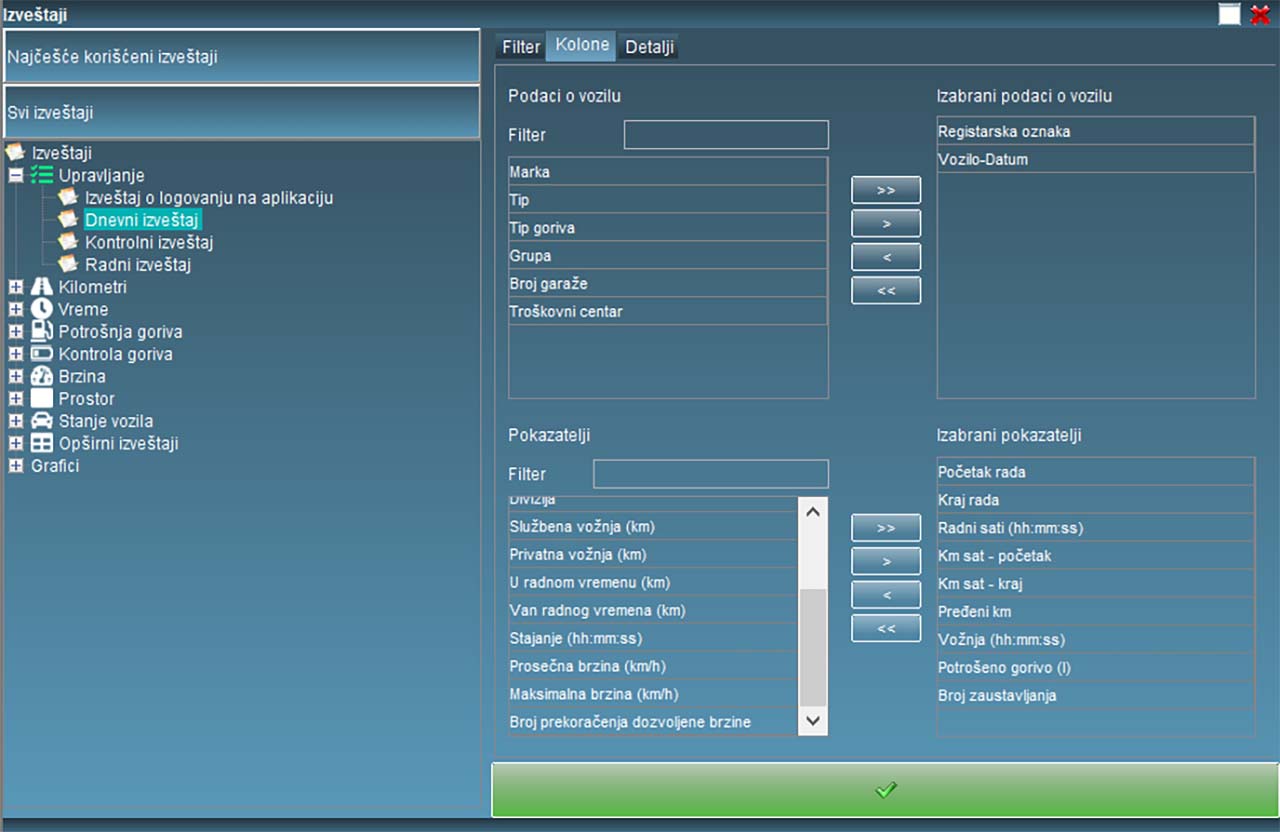Remove all selected indicators with << button
Image resolution: width=1280 pixels, height=832 pixels.
click(x=885, y=629)
